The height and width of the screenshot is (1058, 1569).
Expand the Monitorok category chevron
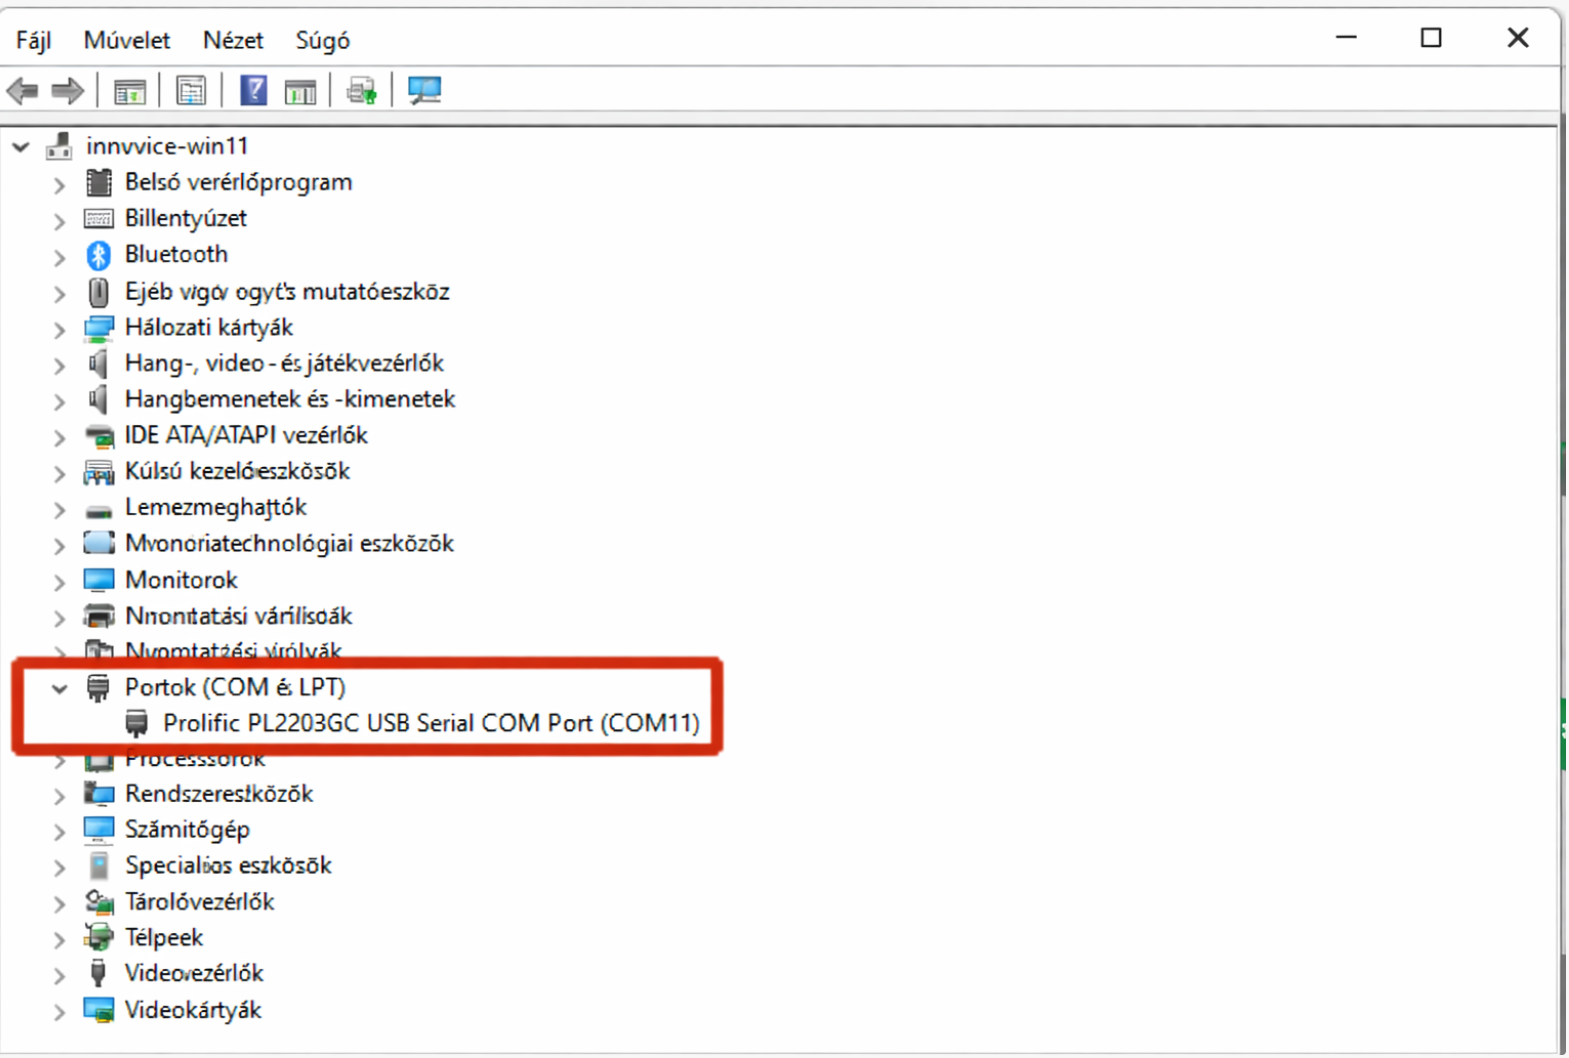(x=60, y=581)
